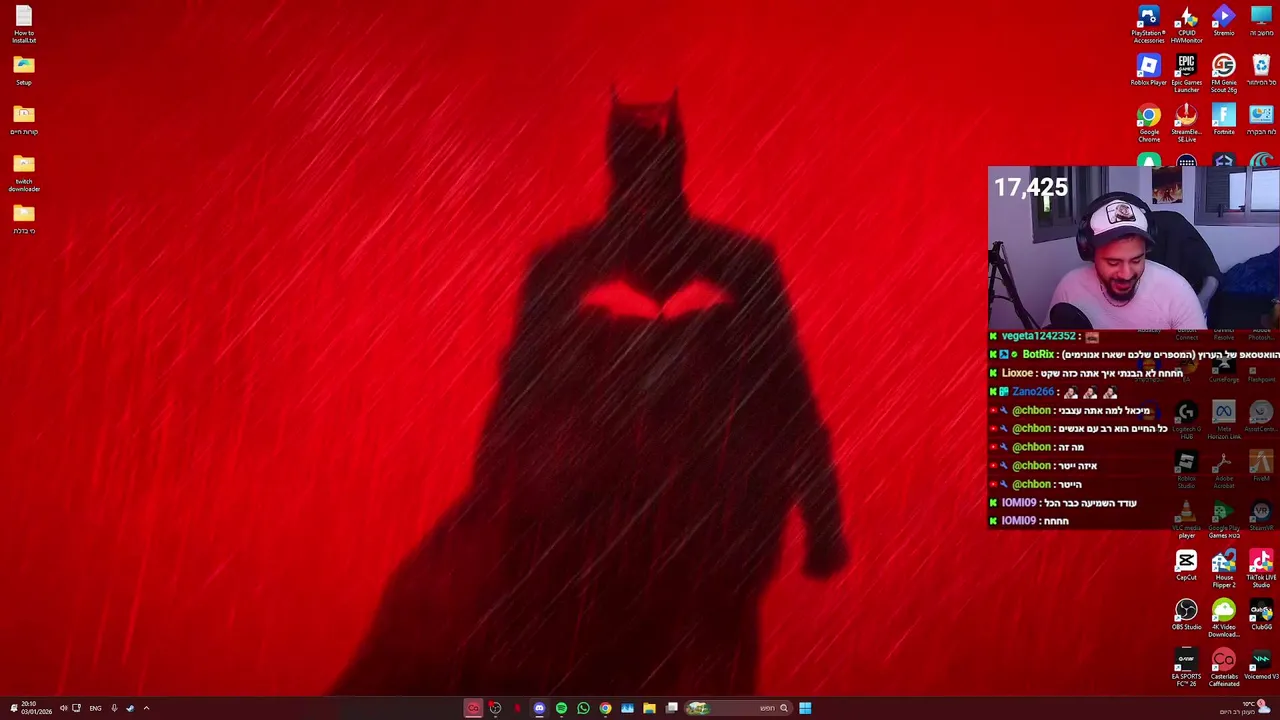1280x720 pixels.
Task: Open File Explorer from the taskbar
Action: tap(649, 708)
